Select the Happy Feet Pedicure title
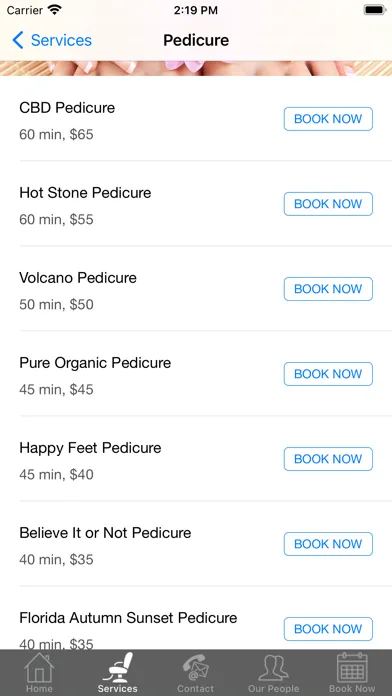This screenshot has width=392, height=696. (x=90, y=448)
